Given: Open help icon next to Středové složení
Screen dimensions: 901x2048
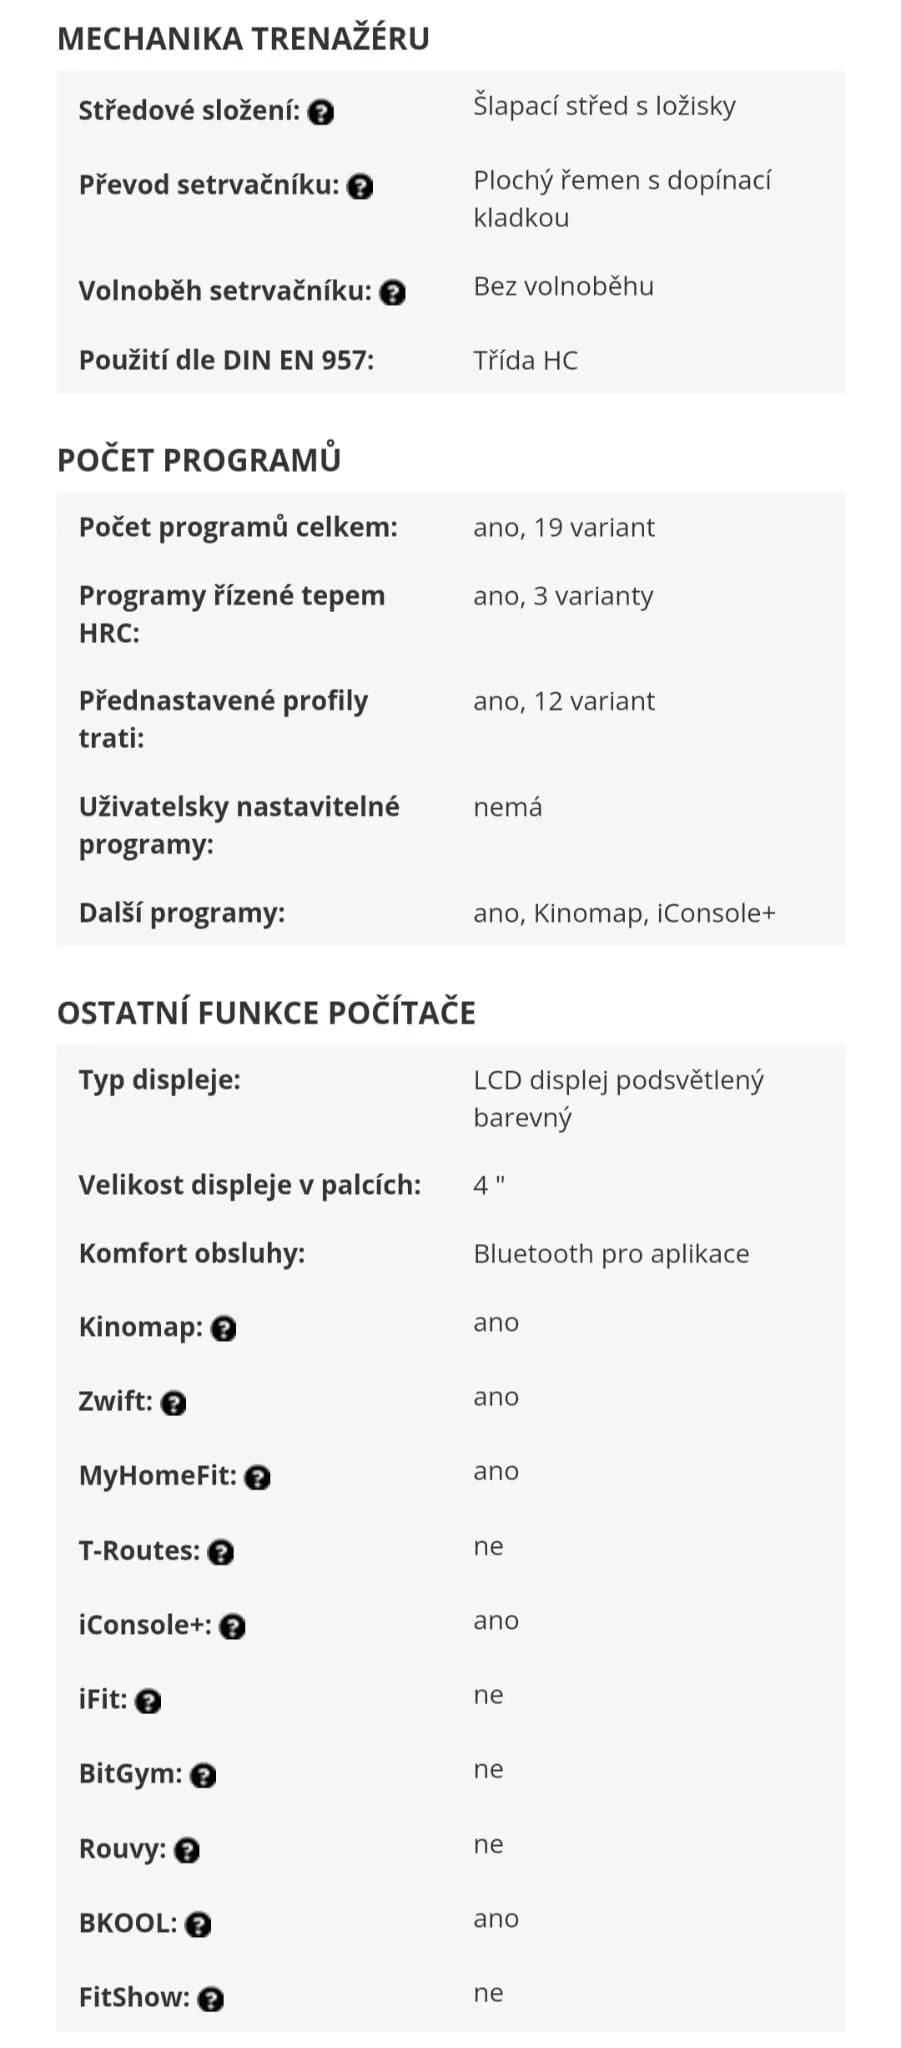Looking at the screenshot, I should 320,112.
